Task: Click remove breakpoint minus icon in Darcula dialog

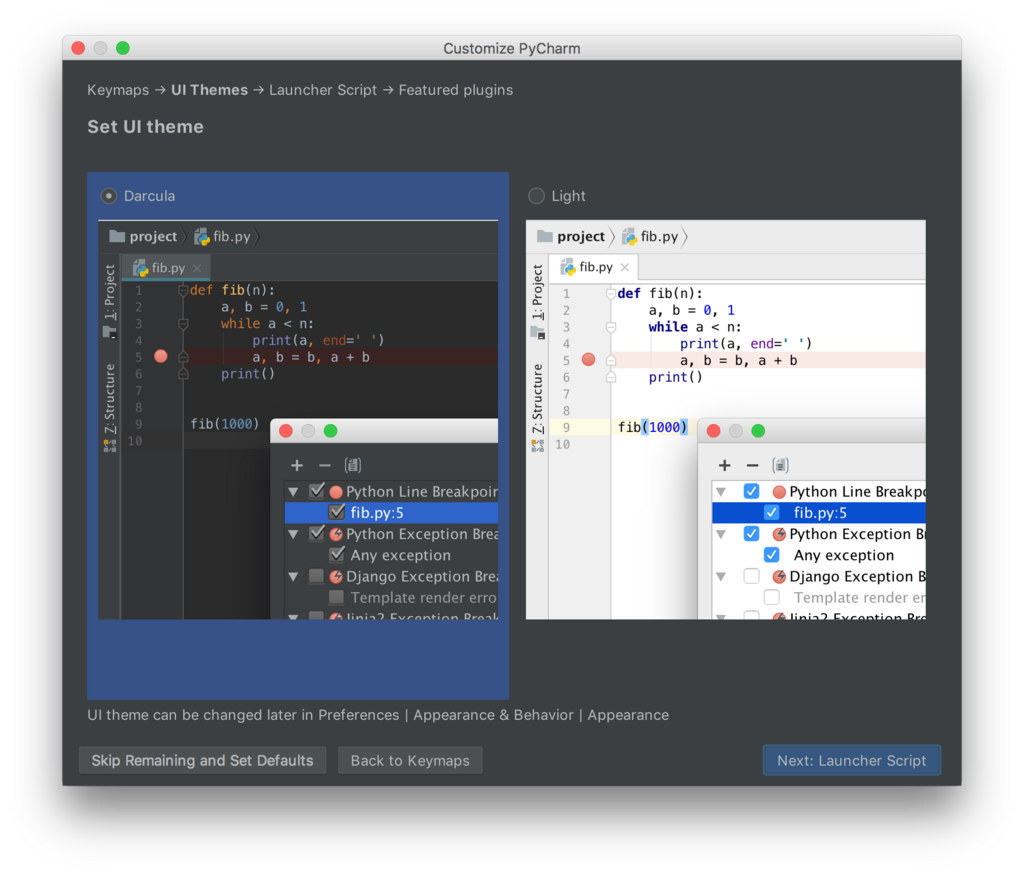Action: 325,466
